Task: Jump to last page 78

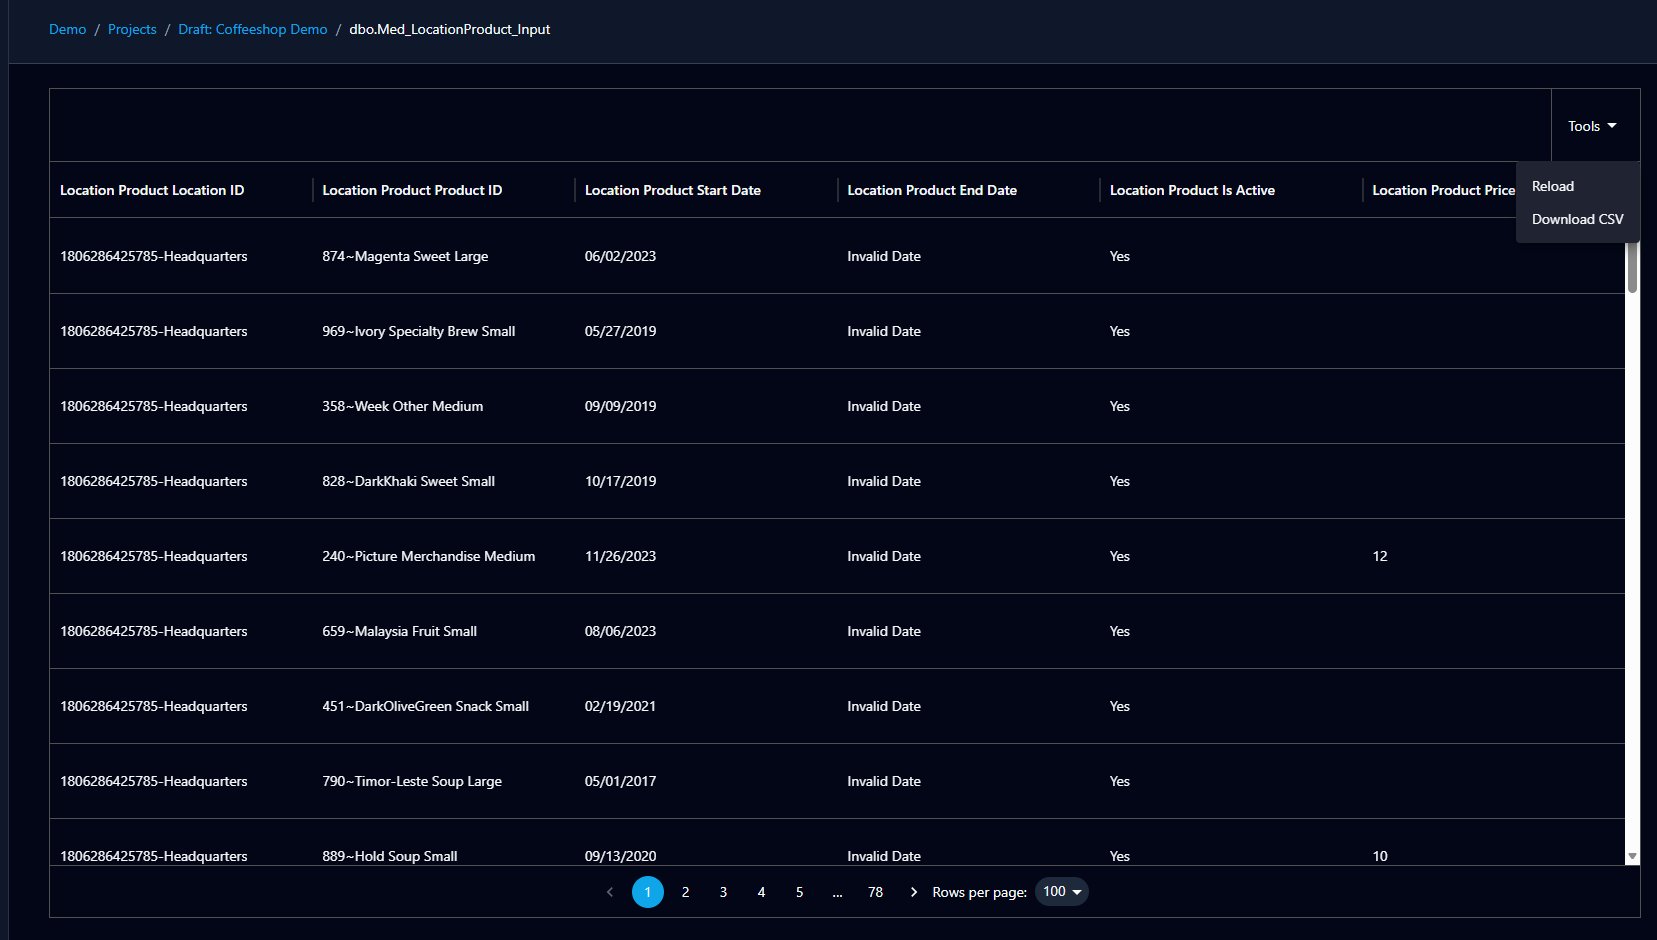Action: (x=875, y=892)
